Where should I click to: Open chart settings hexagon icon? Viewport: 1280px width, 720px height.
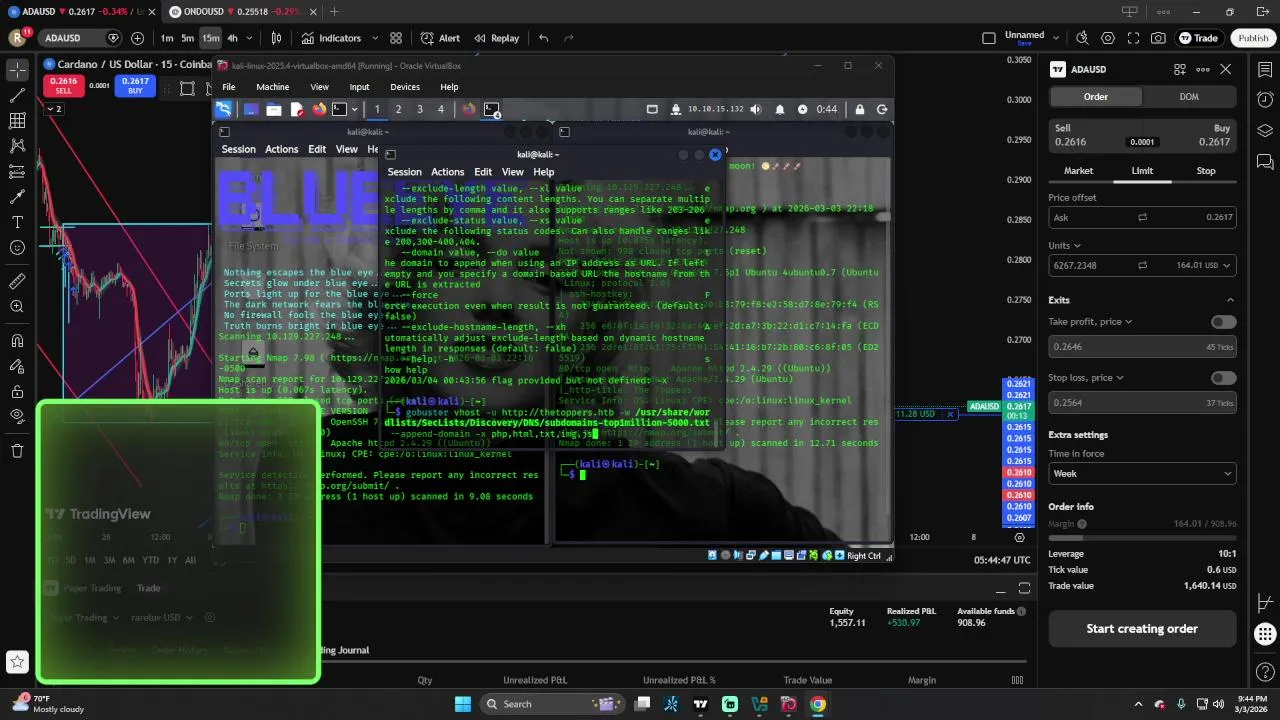pos(1108,38)
